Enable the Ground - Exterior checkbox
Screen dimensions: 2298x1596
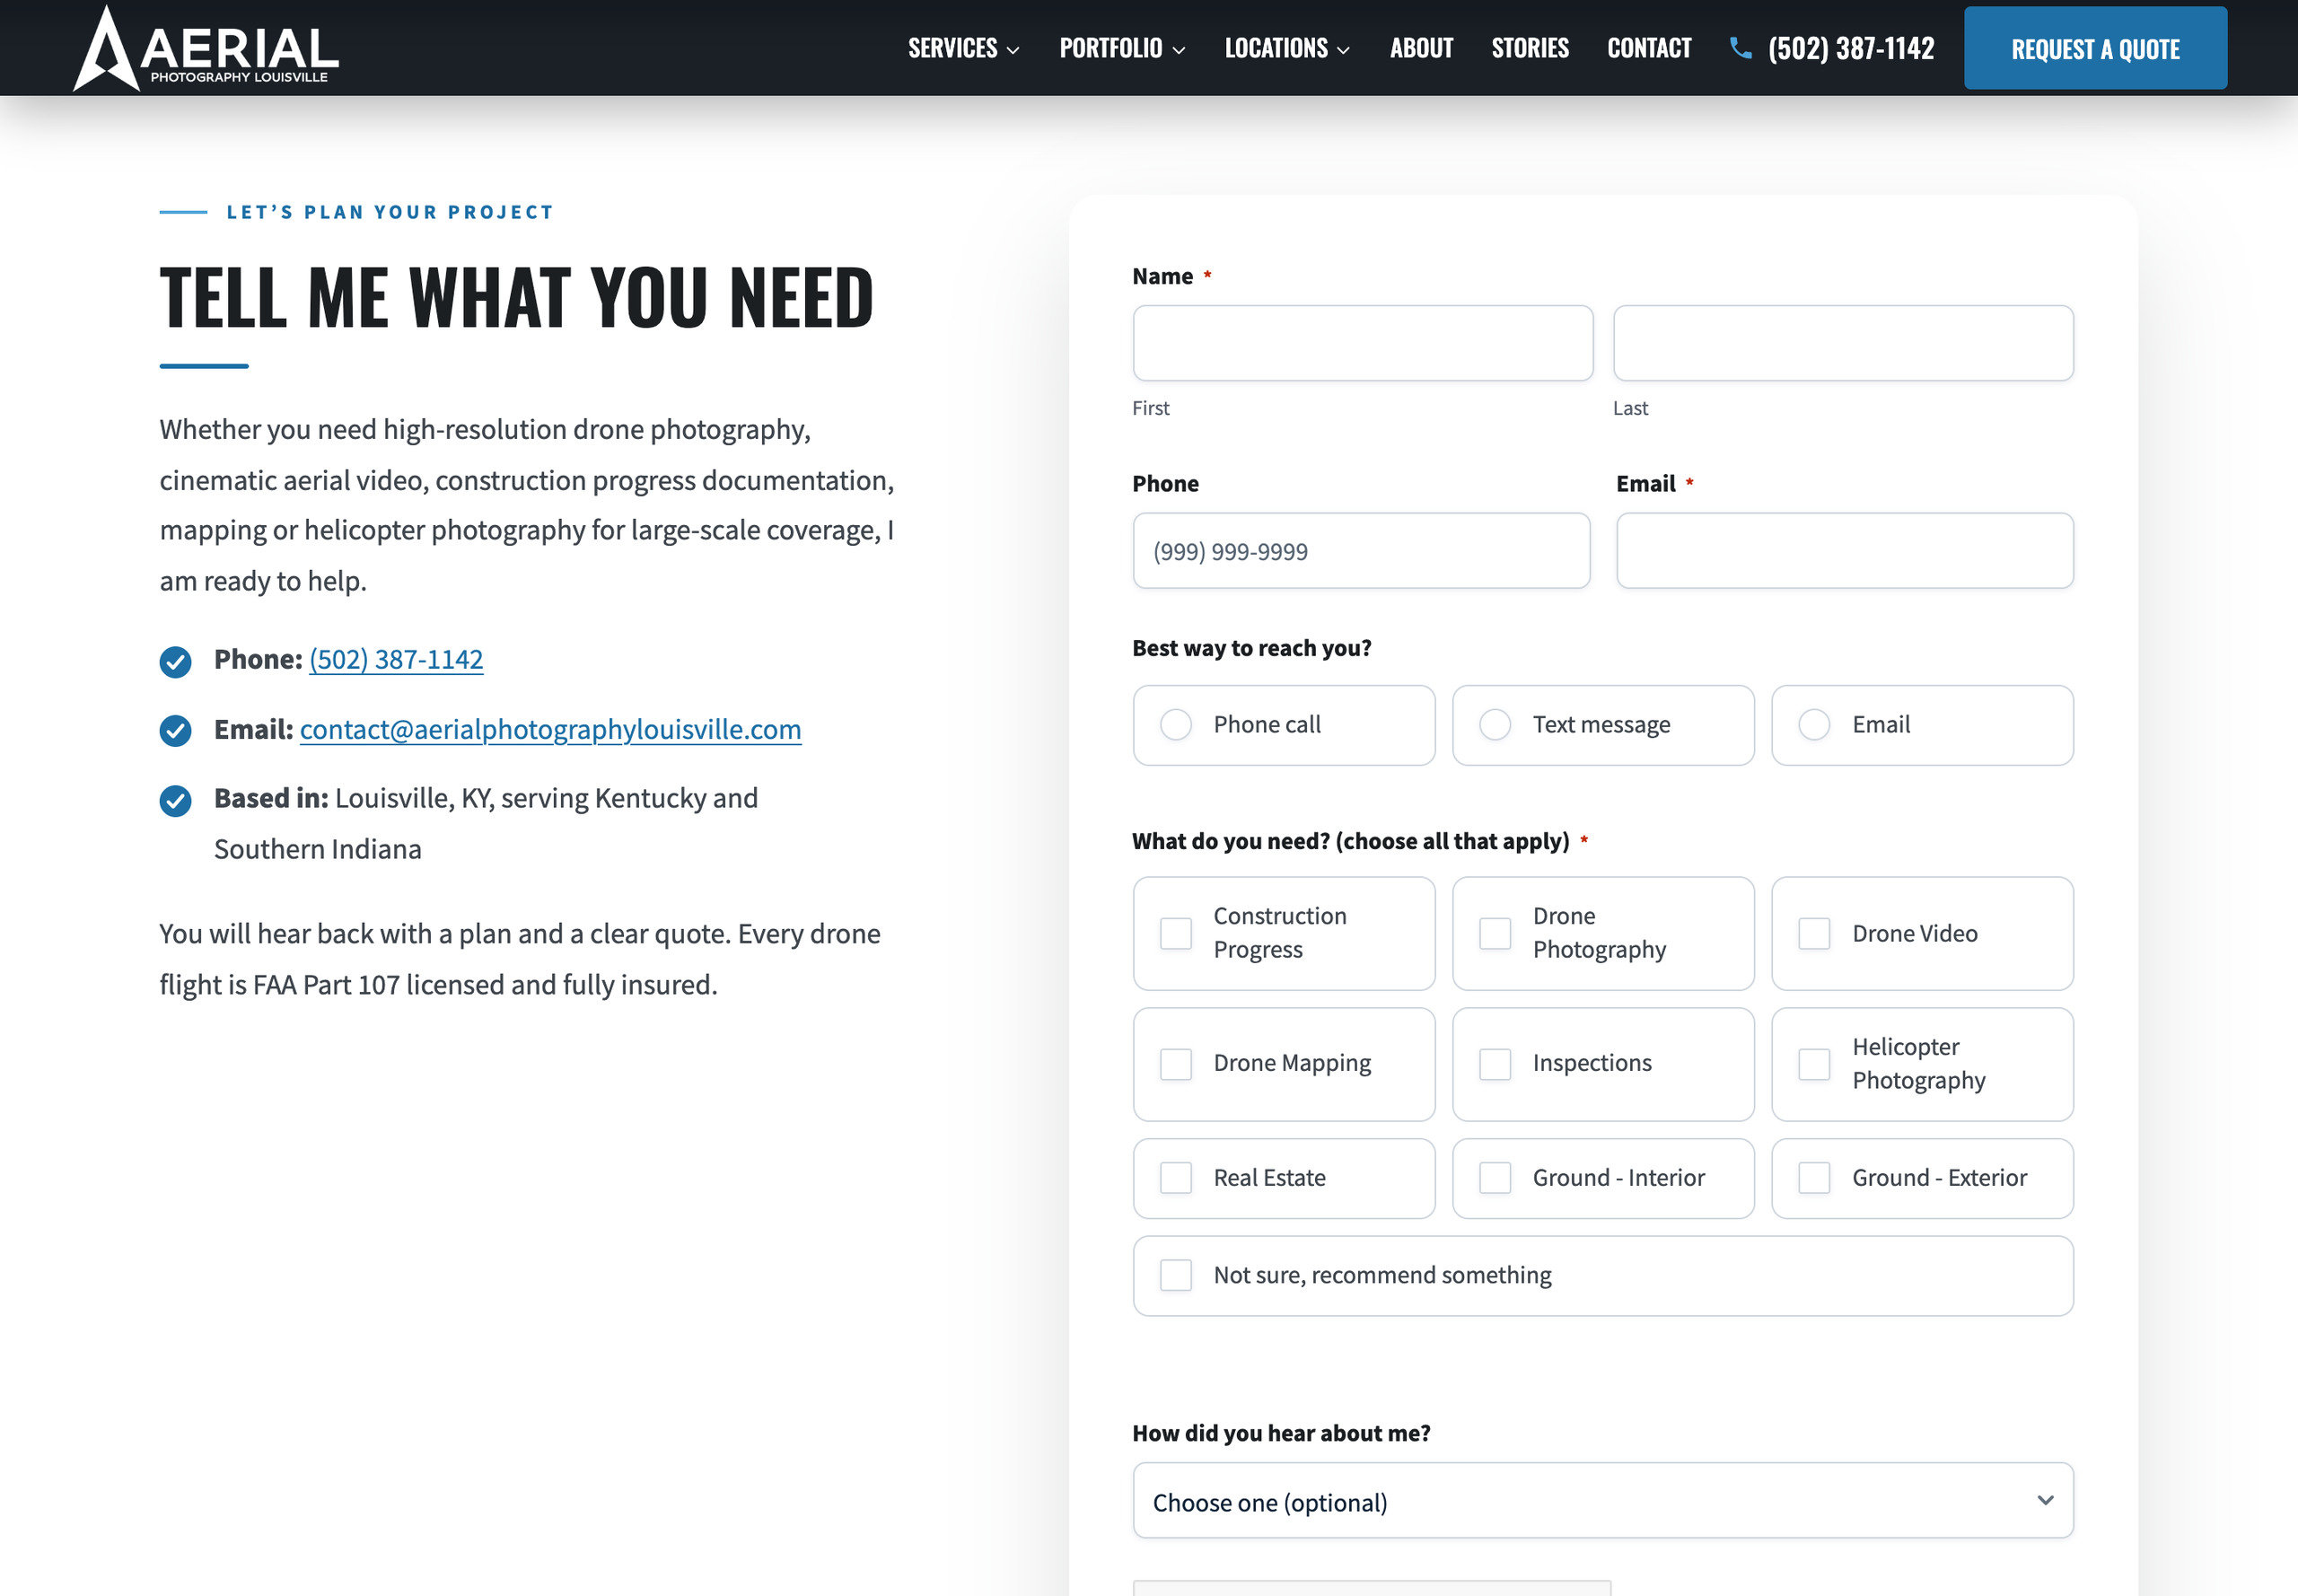tap(1813, 1178)
